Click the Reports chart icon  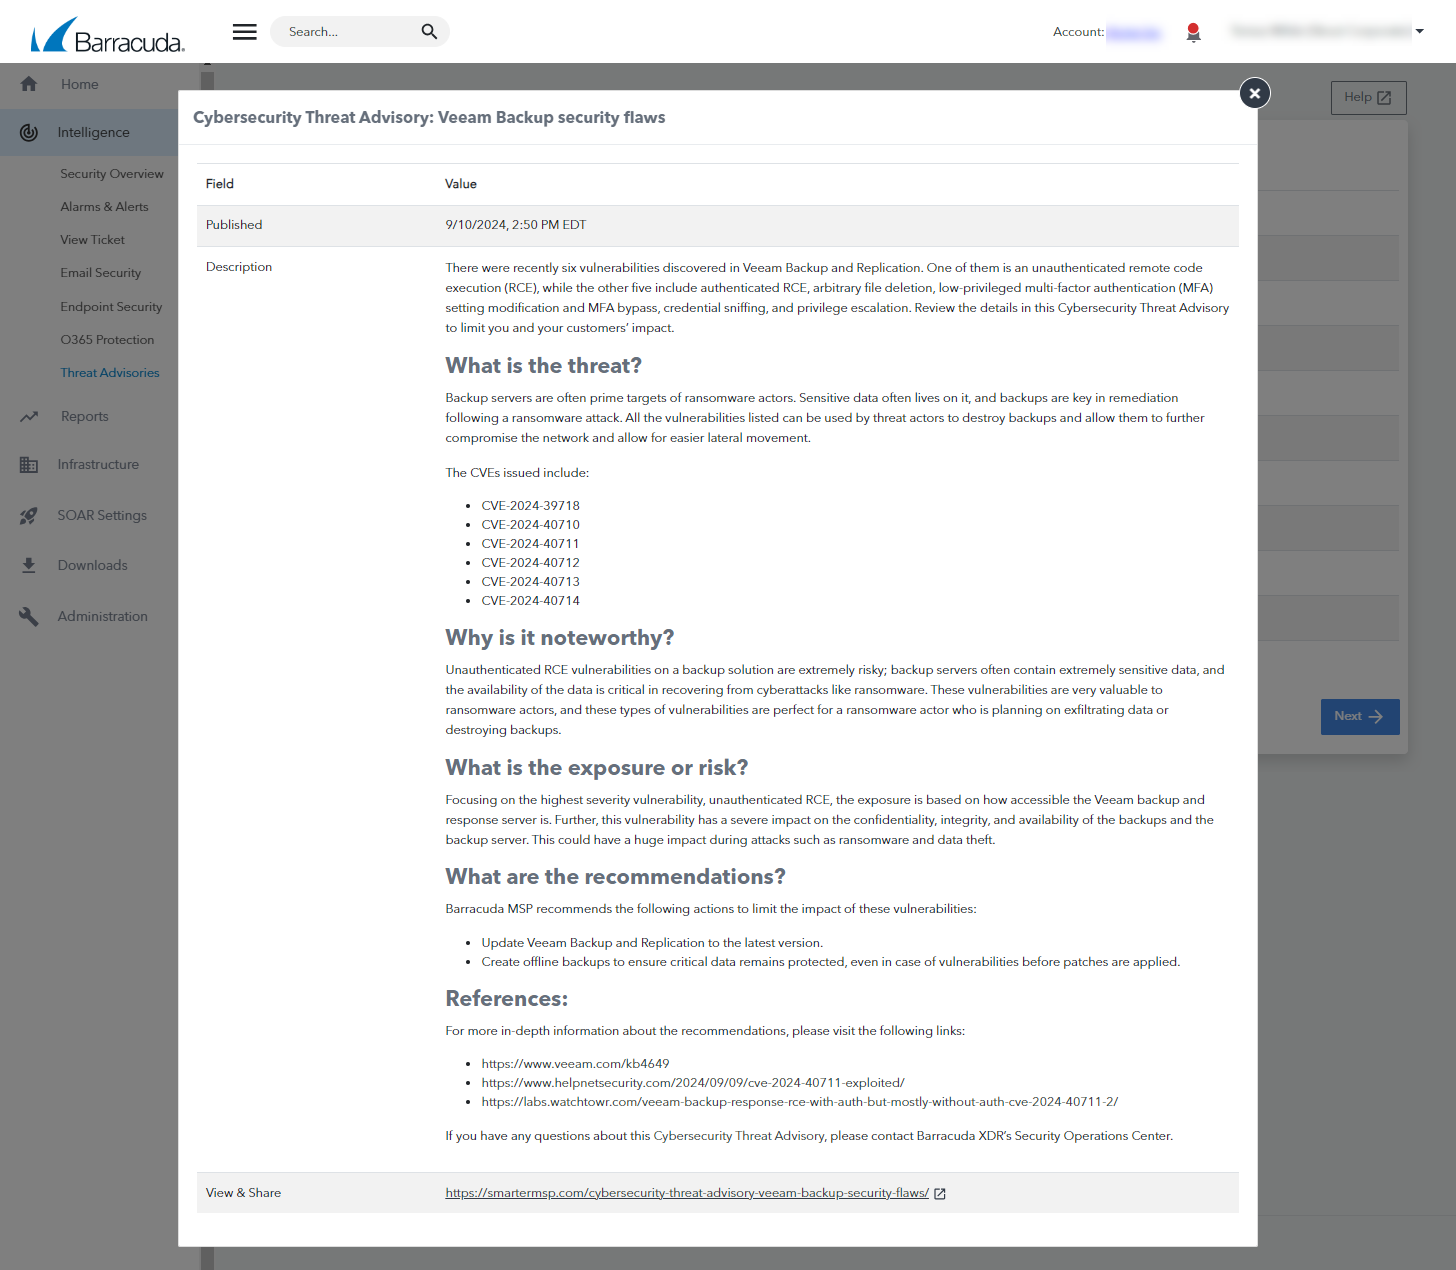[x=29, y=416]
